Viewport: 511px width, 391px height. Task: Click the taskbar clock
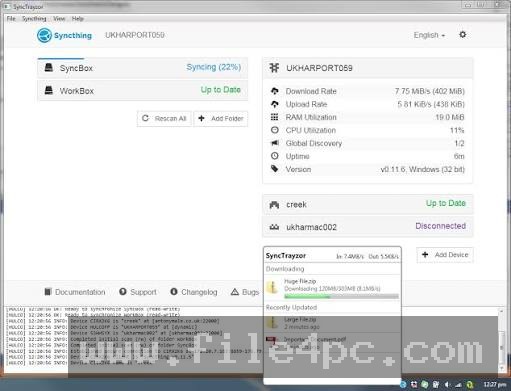point(495,385)
